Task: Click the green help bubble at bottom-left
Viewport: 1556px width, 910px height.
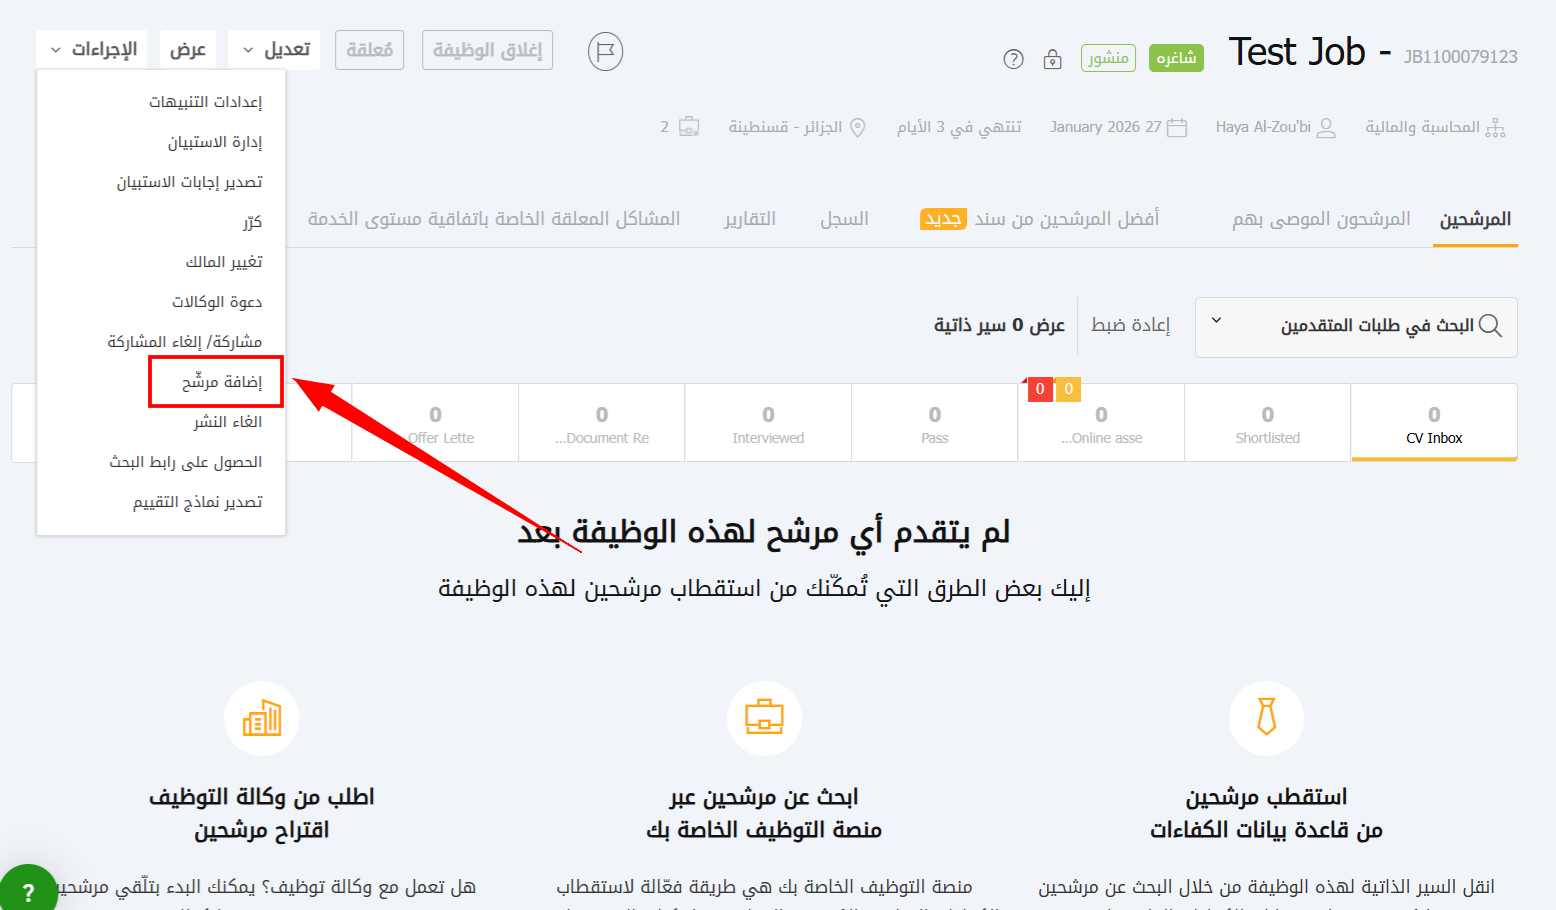Action: (27, 890)
